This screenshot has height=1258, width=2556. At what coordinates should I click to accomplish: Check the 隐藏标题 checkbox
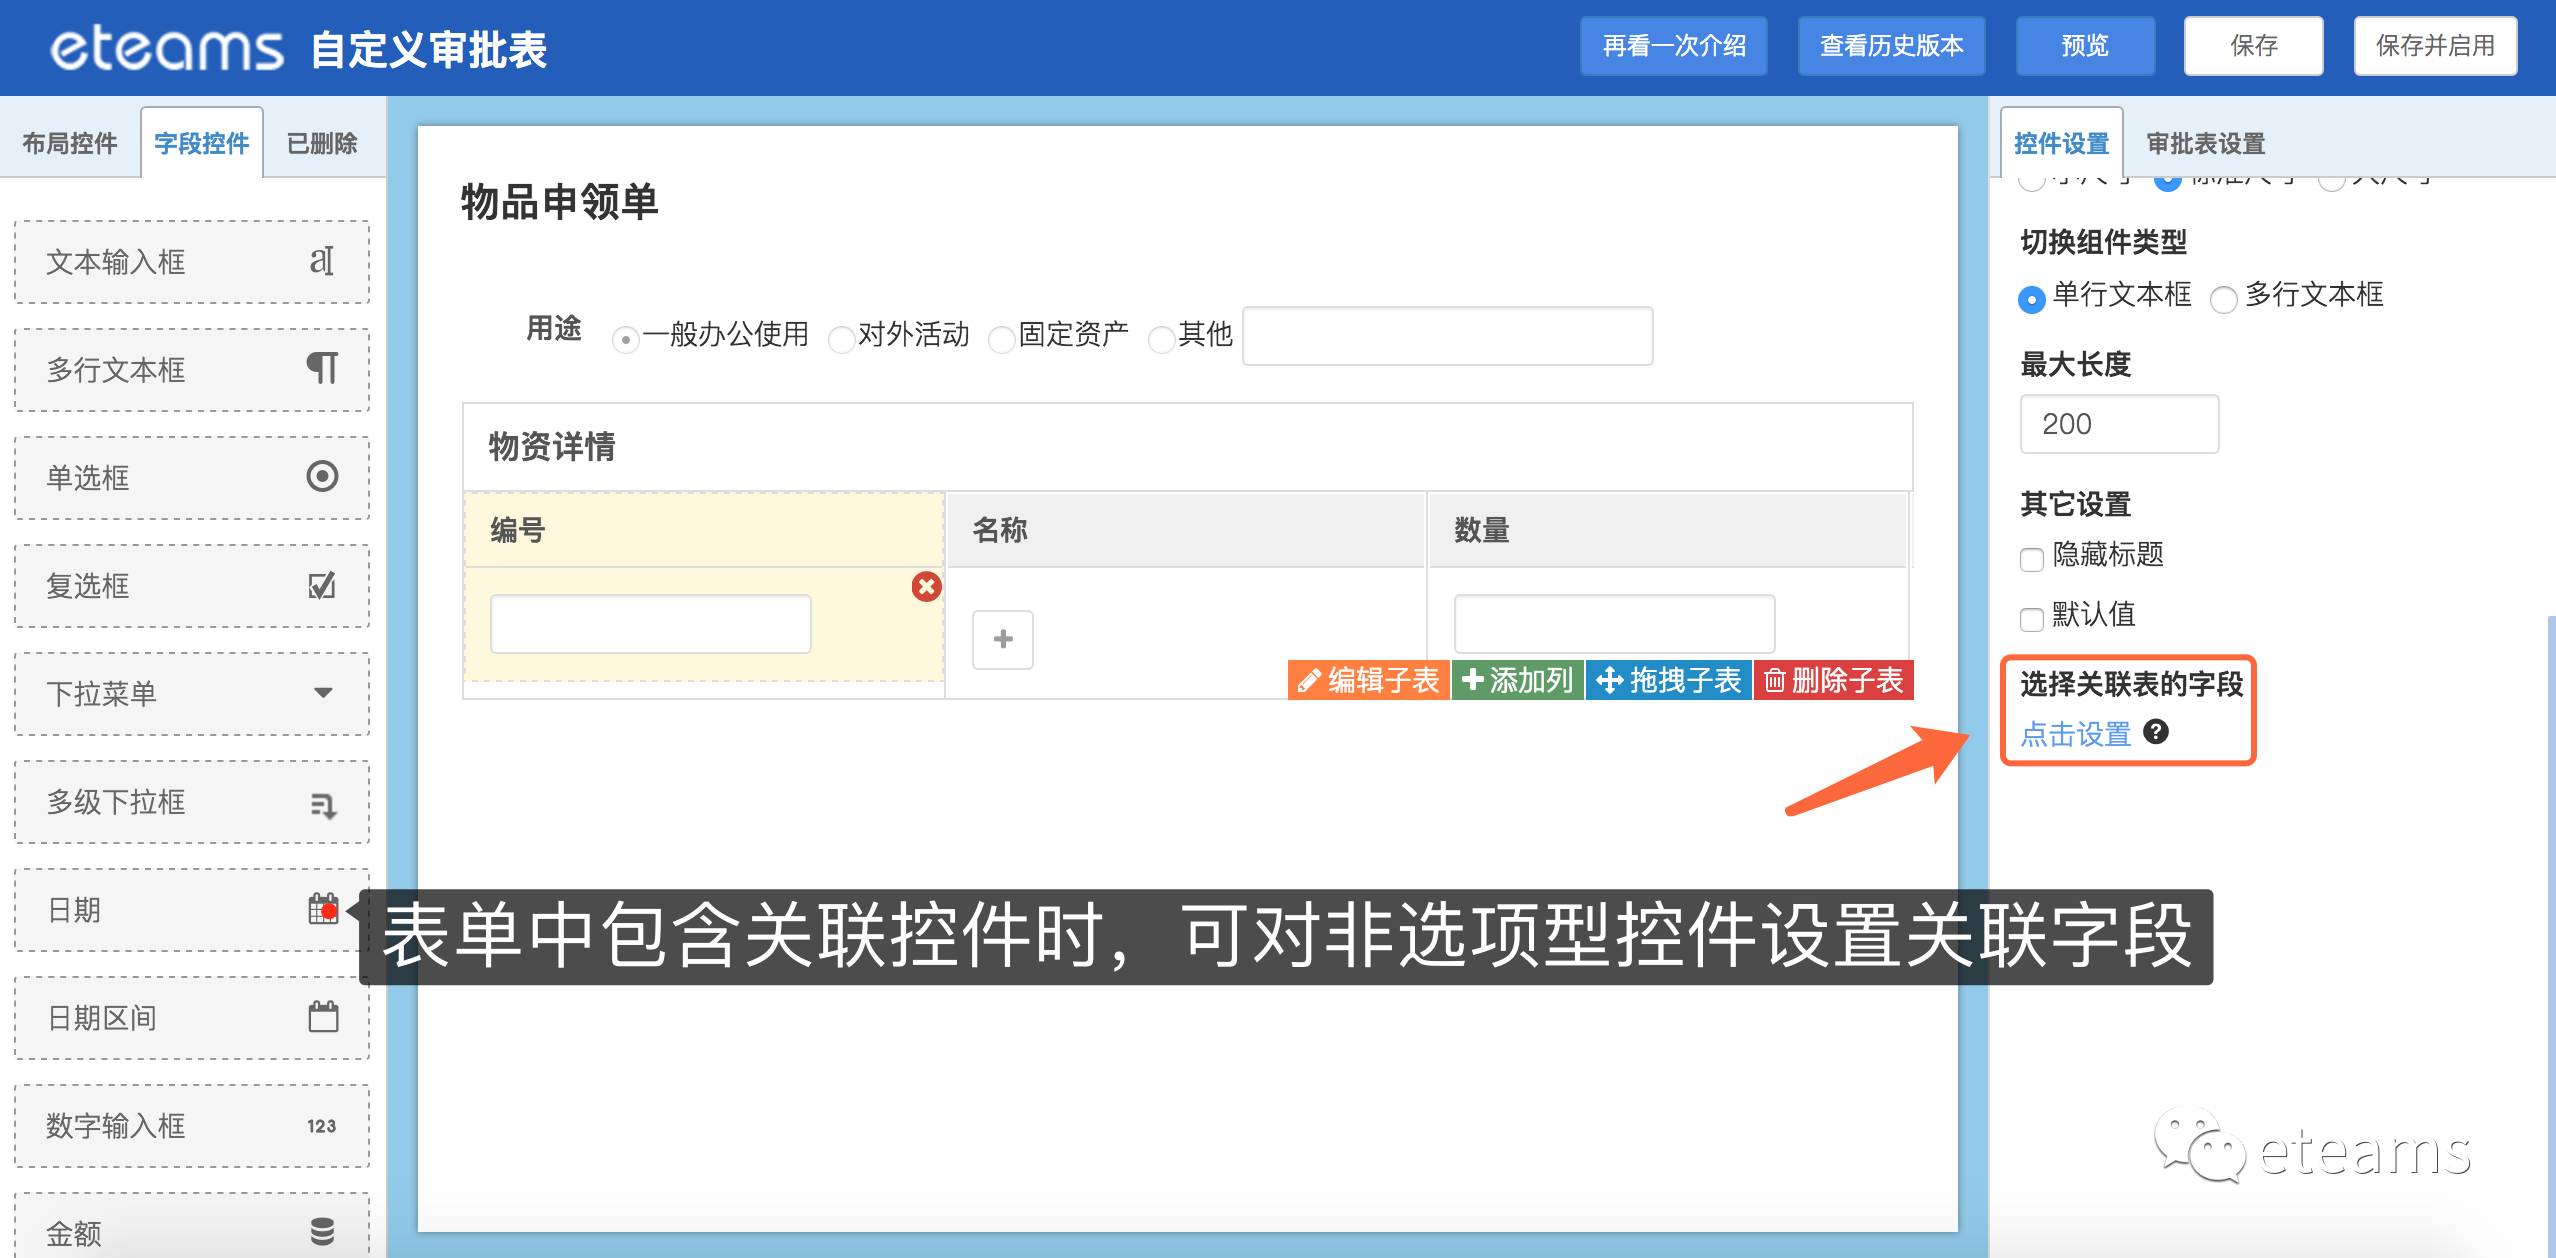pos(2031,559)
